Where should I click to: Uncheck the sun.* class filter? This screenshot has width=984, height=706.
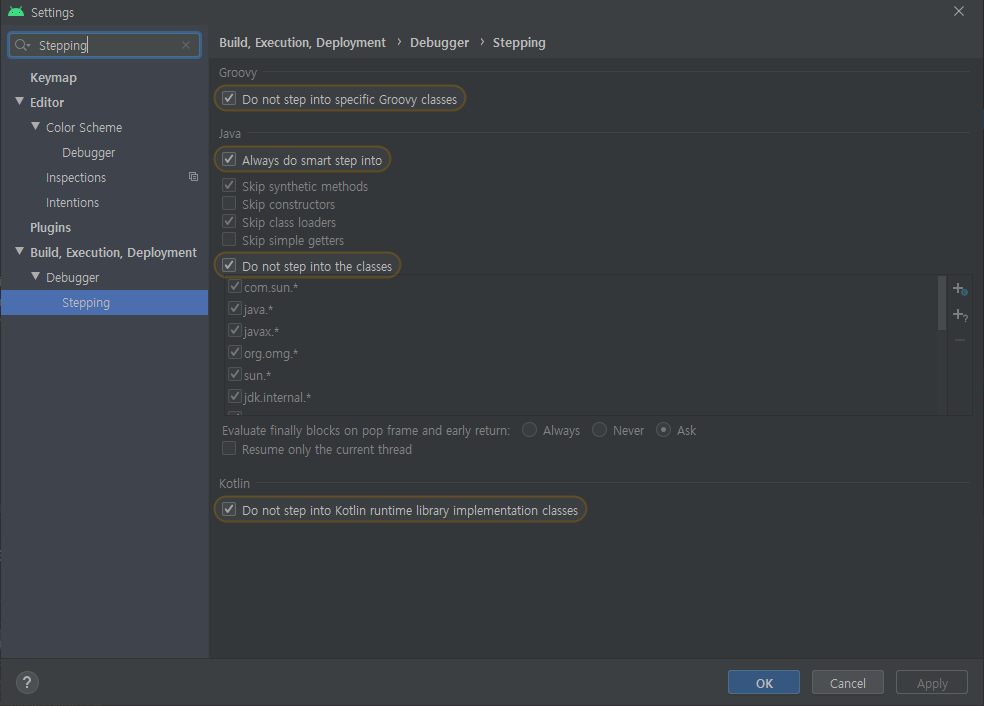pos(235,375)
